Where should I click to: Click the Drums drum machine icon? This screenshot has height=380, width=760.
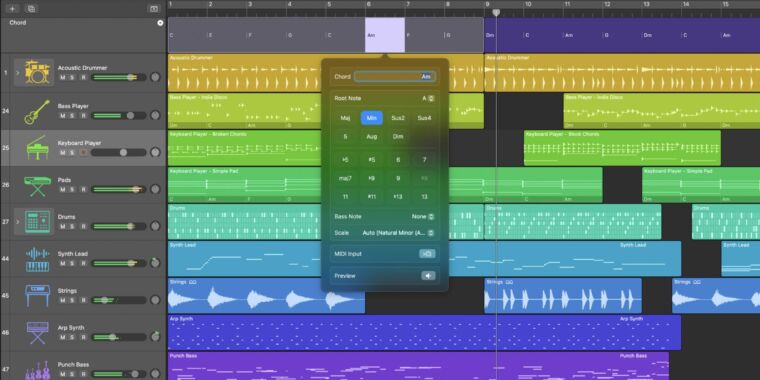click(37, 222)
